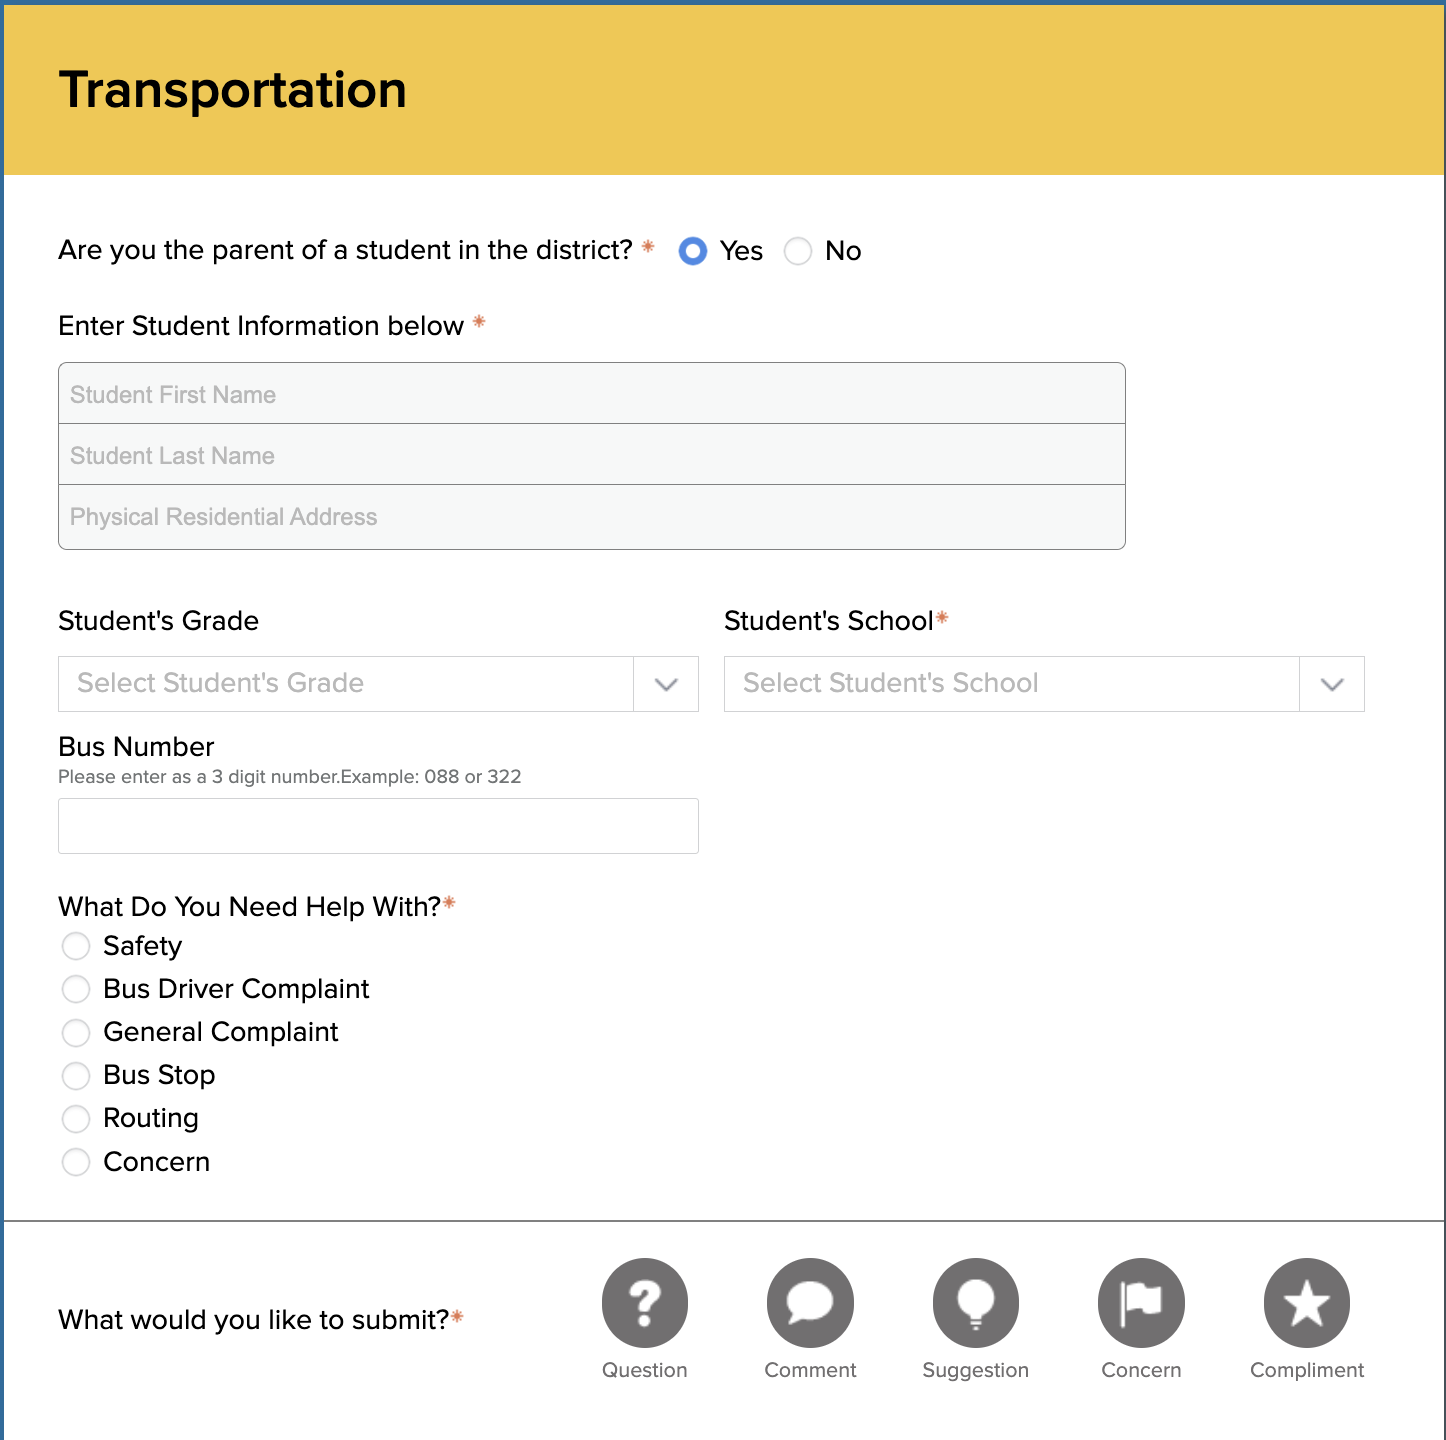Pick the General Complaint radio button
This screenshot has height=1440, width=1446.
tap(76, 1032)
